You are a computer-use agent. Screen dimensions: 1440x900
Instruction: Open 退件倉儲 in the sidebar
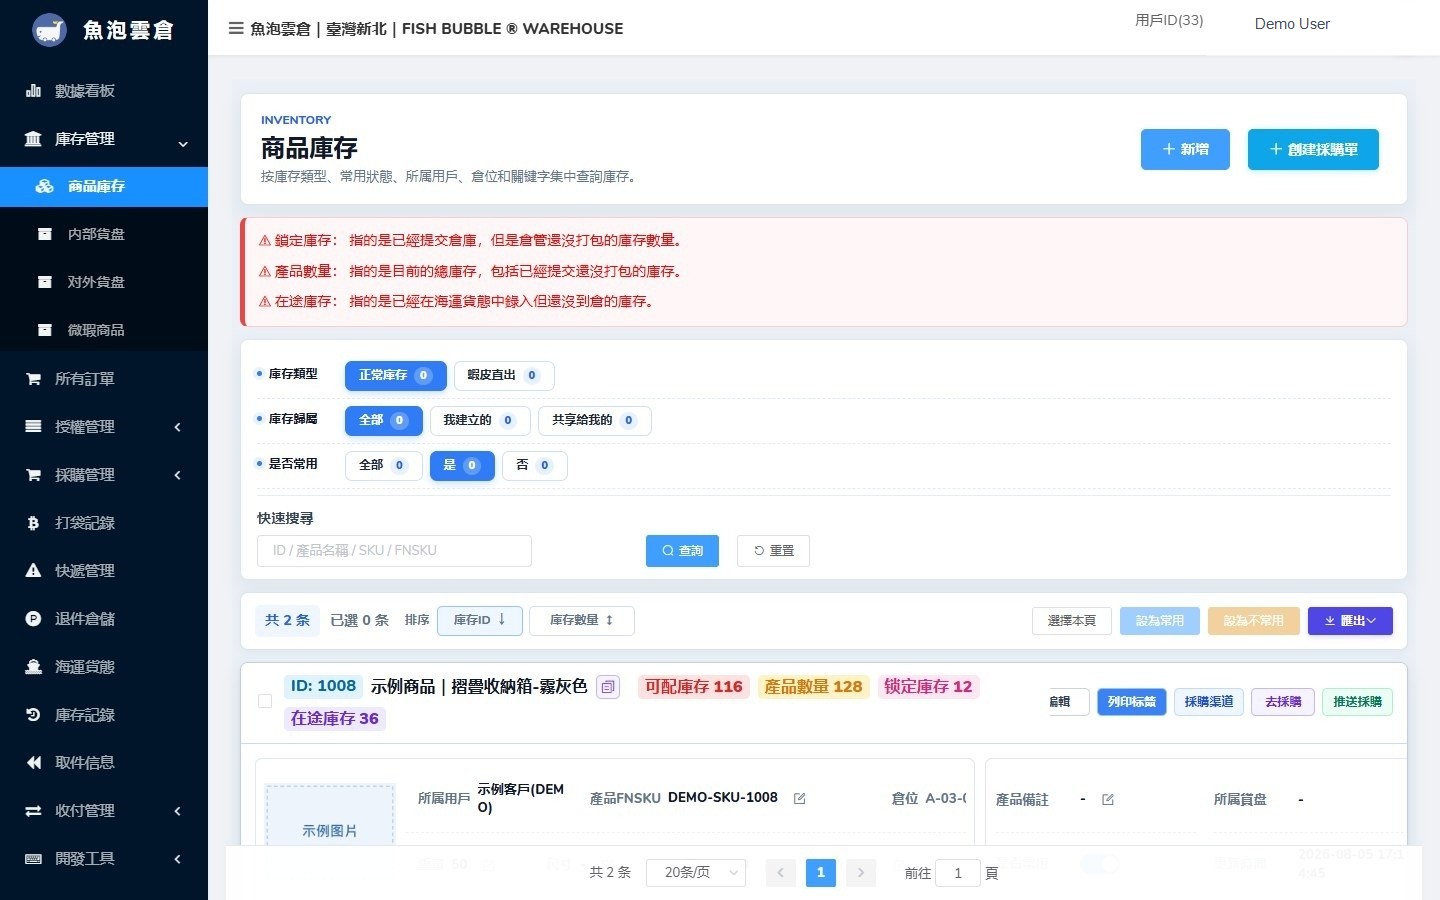pyautogui.click(x=104, y=619)
